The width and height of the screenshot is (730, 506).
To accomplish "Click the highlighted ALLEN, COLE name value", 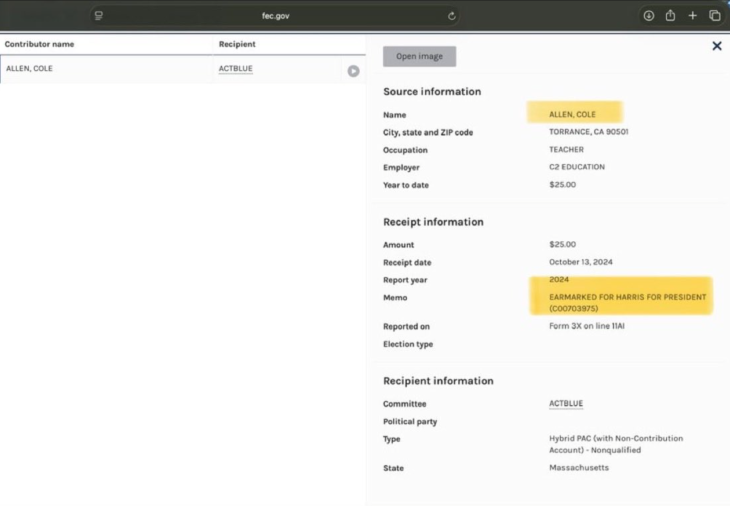I will point(572,114).
